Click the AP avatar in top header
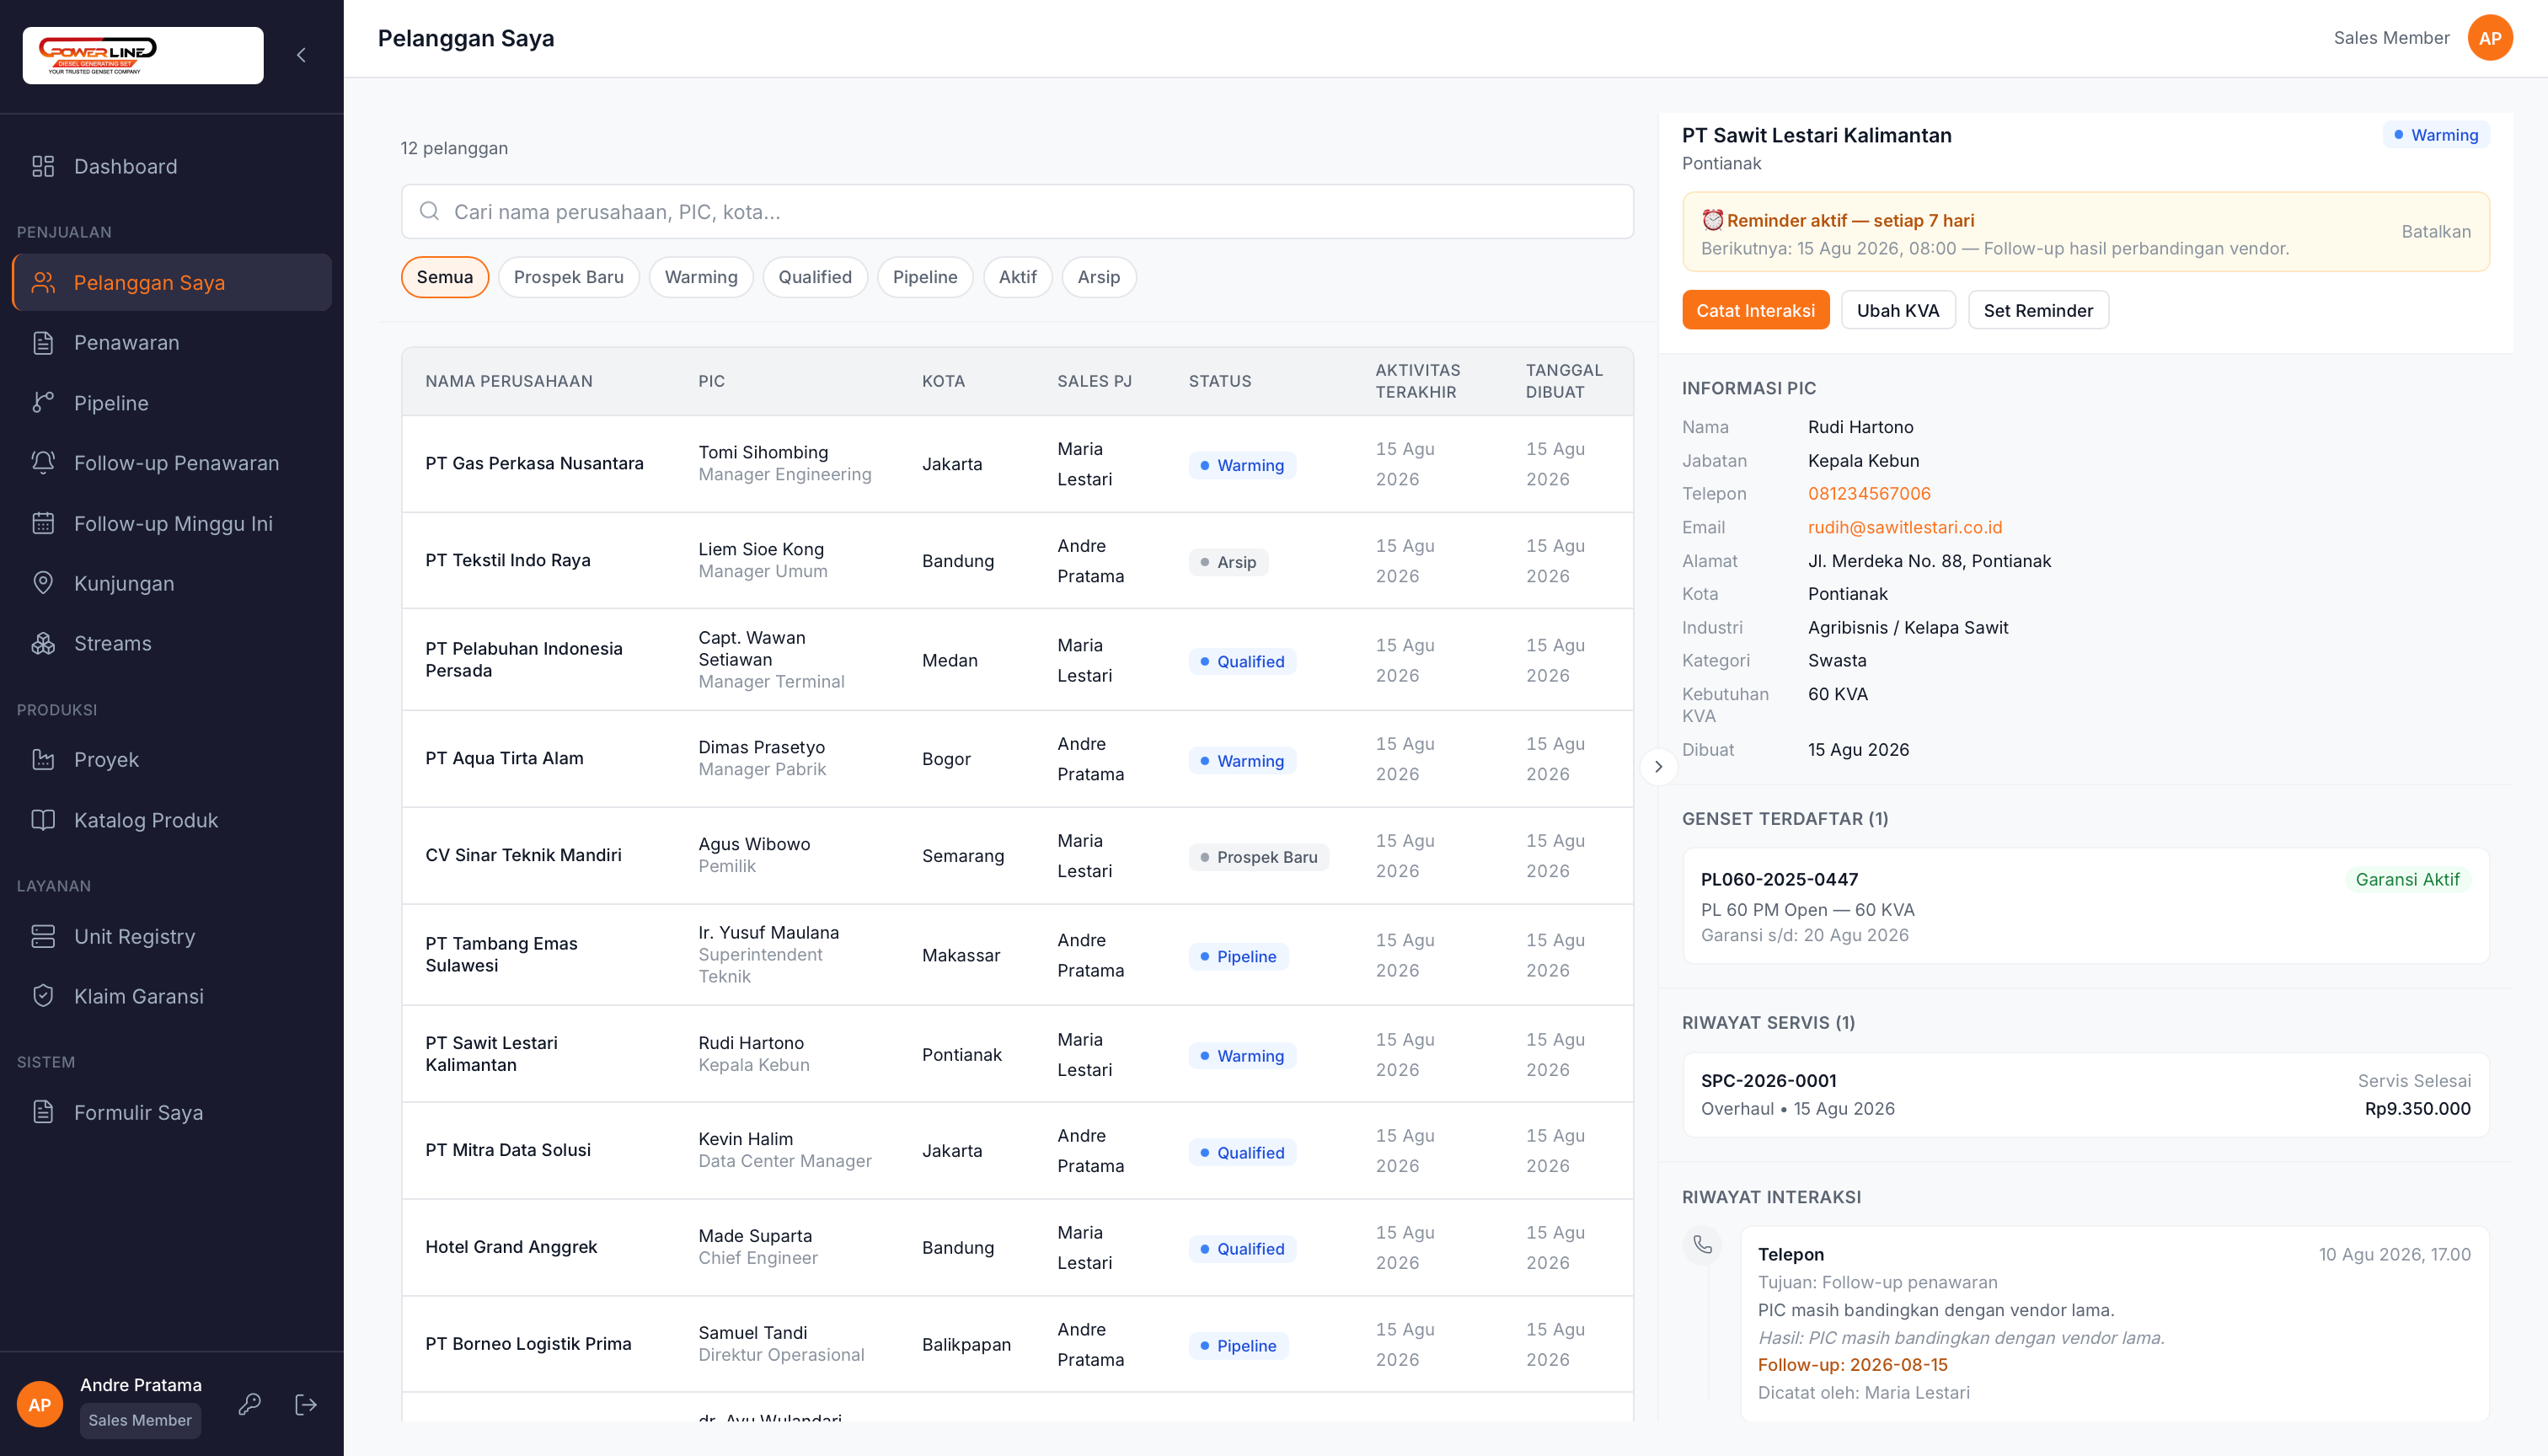Image resolution: width=2548 pixels, height=1456 pixels. [2490, 38]
